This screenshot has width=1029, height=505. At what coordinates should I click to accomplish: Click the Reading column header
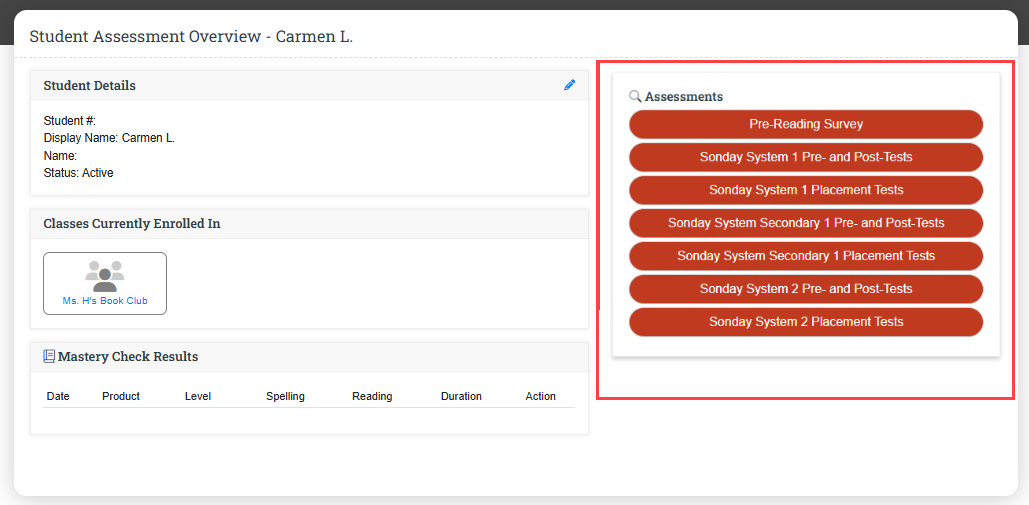tap(372, 396)
